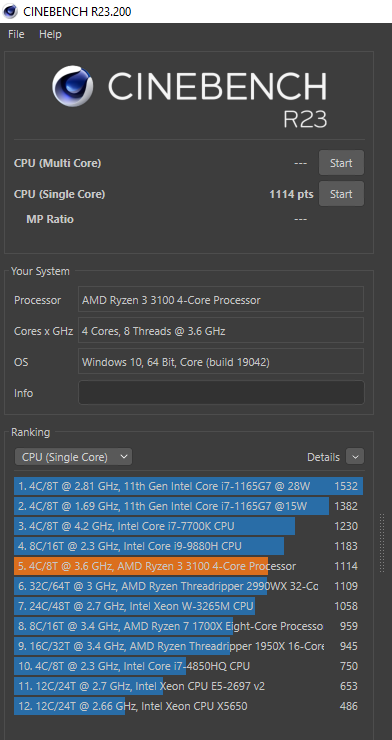Viewport: 392px width, 740px height.
Task: Select ranking row 9 Threadripper 1950X
Action: (188, 646)
